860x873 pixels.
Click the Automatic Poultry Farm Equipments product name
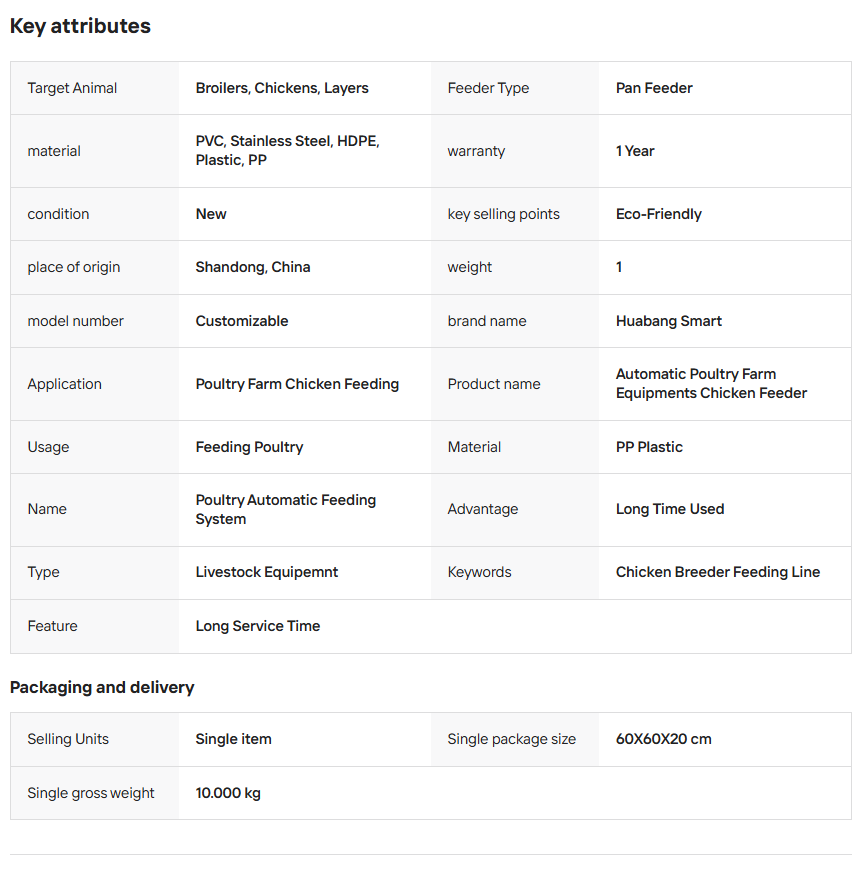(711, 384)
